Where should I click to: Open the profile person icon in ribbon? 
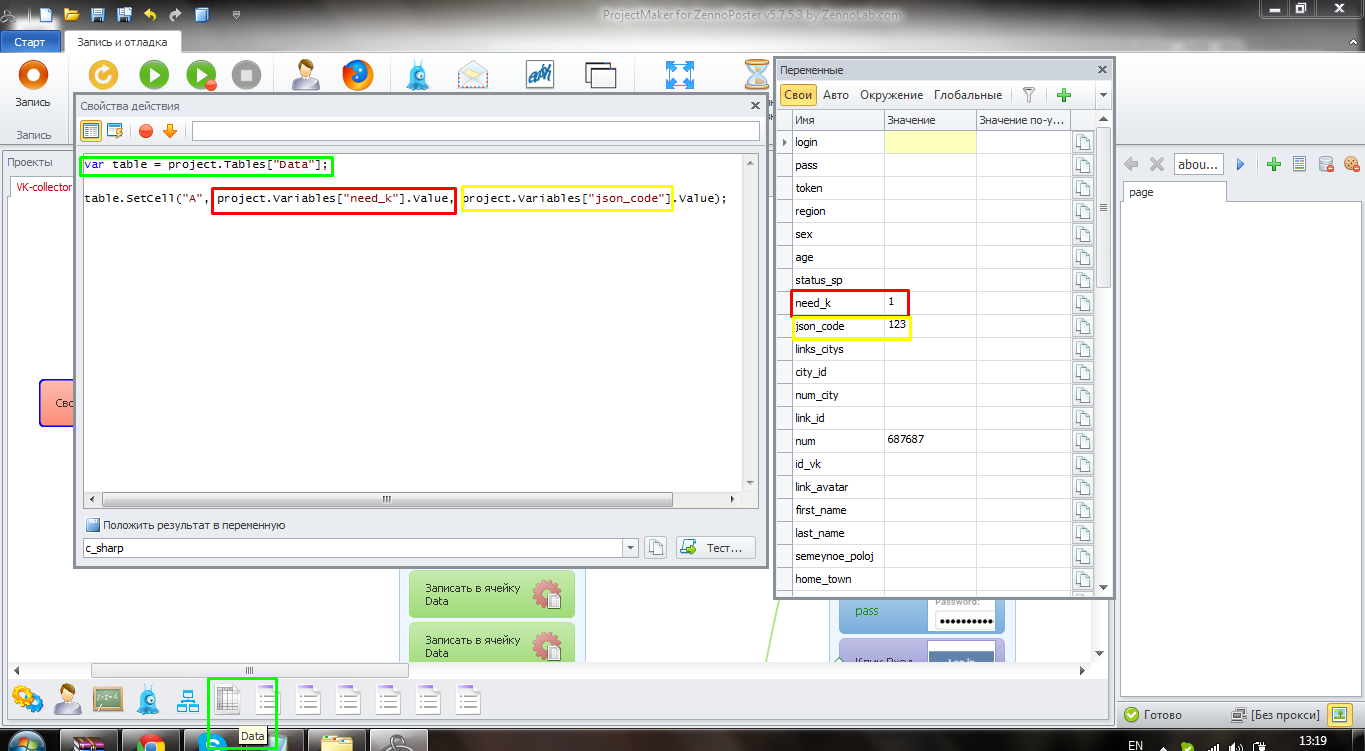306,75
